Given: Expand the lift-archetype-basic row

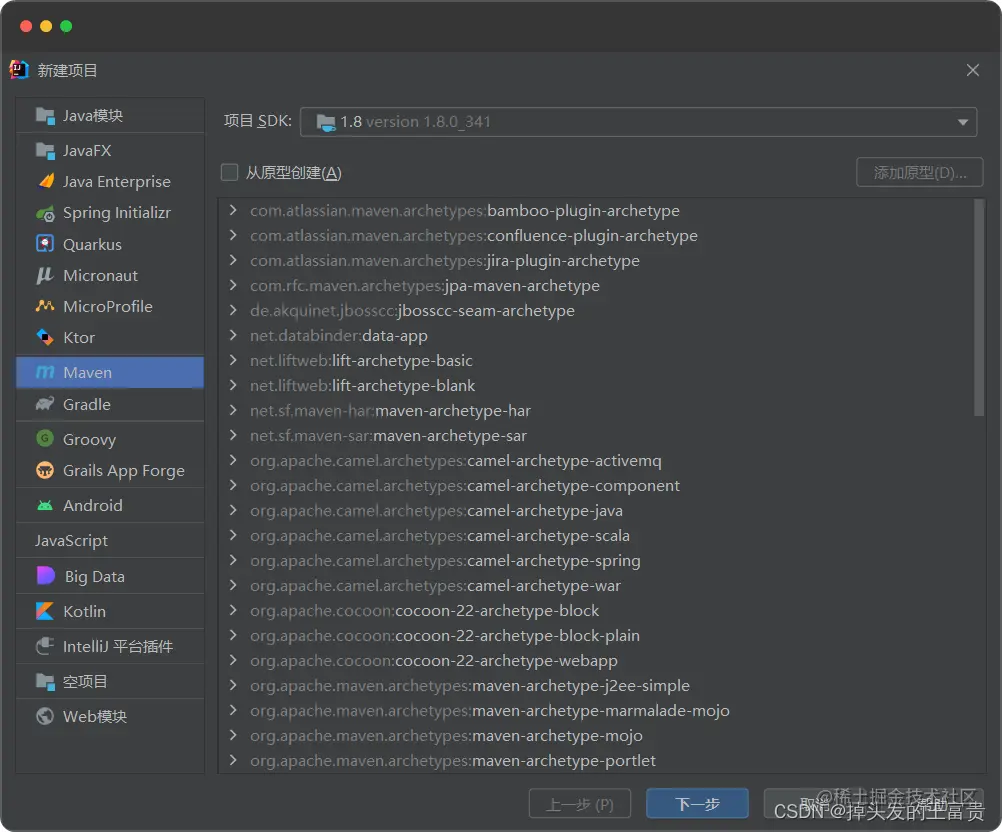Looking at the screenshot, I should click(233, 360).
